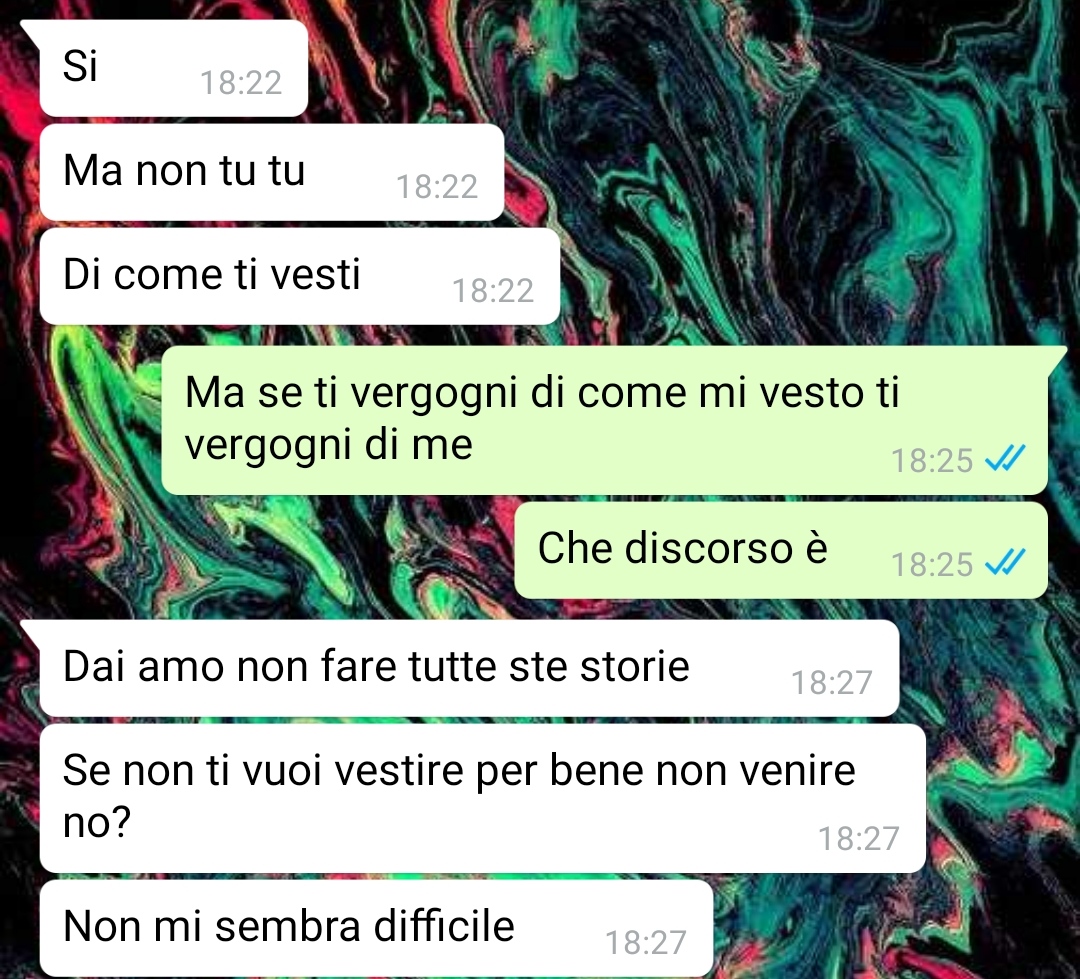This screenshot has height=979, width=1080.
Task: Tap the 'Di come ti vesti' message
Action: 299,276
